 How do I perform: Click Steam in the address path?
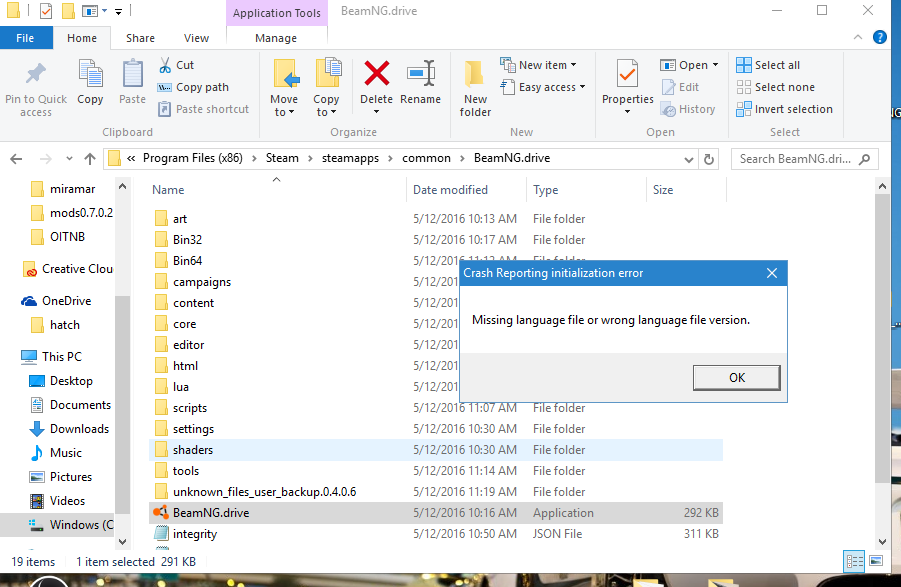[x=282, y=158]
